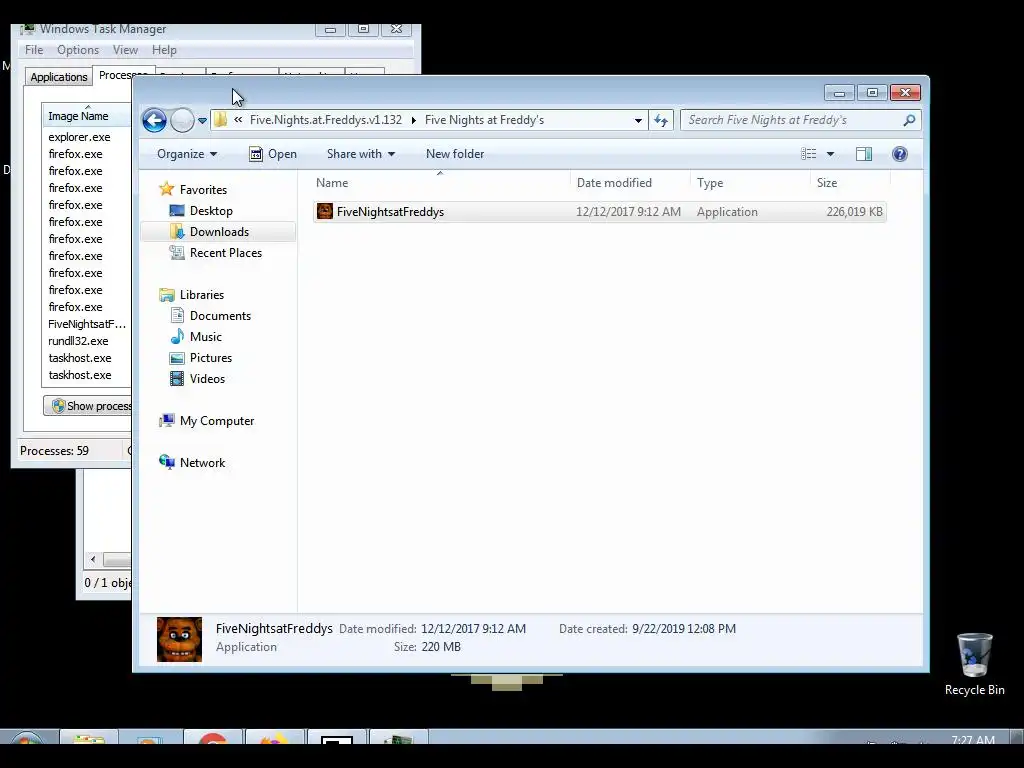The height and width of the screenshot is (768, 1024).
Task: Open Explorer help icon
Action: tap(899, 154)
